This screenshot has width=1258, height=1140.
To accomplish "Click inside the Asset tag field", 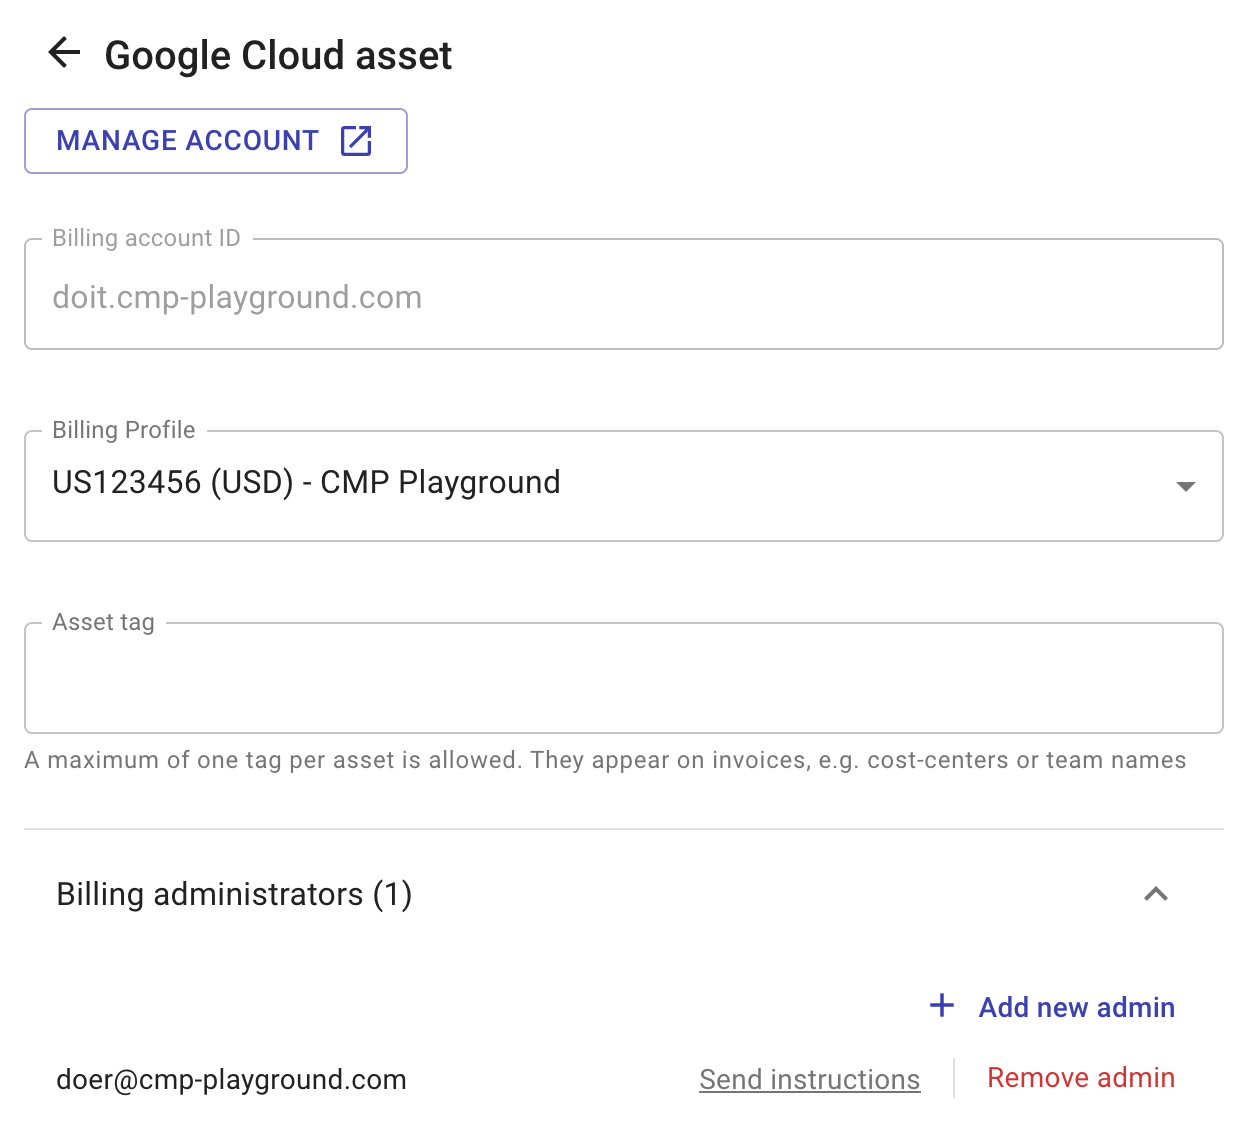I will [x=620, y=678].
